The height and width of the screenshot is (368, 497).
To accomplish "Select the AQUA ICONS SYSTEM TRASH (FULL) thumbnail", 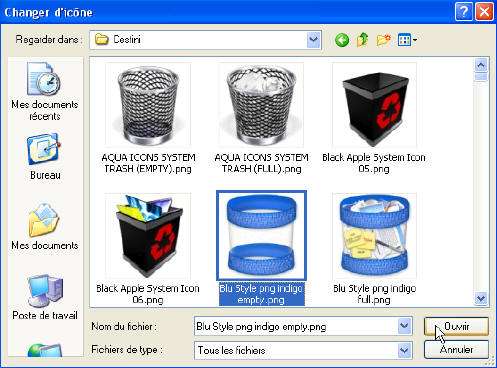I will (x=261, y=105).
